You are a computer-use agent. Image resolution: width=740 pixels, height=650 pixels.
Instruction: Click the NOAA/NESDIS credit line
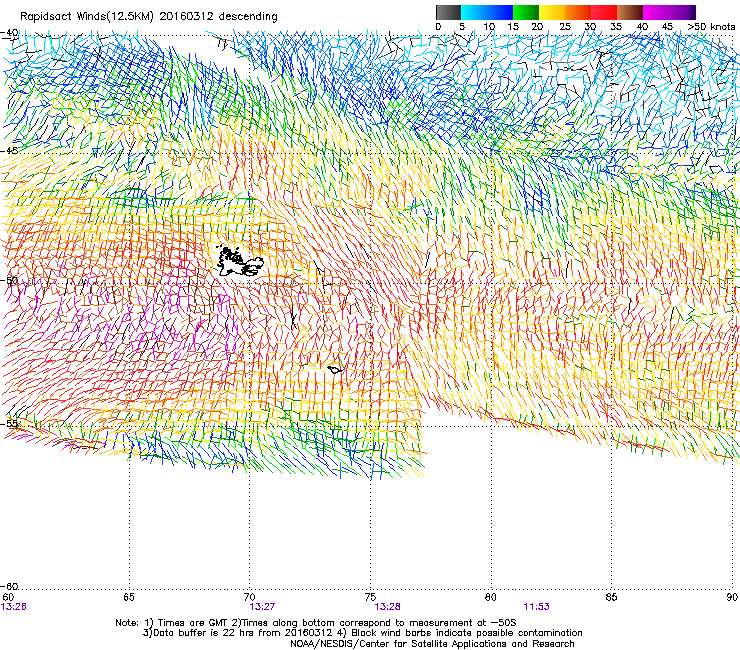click(432, 644)
